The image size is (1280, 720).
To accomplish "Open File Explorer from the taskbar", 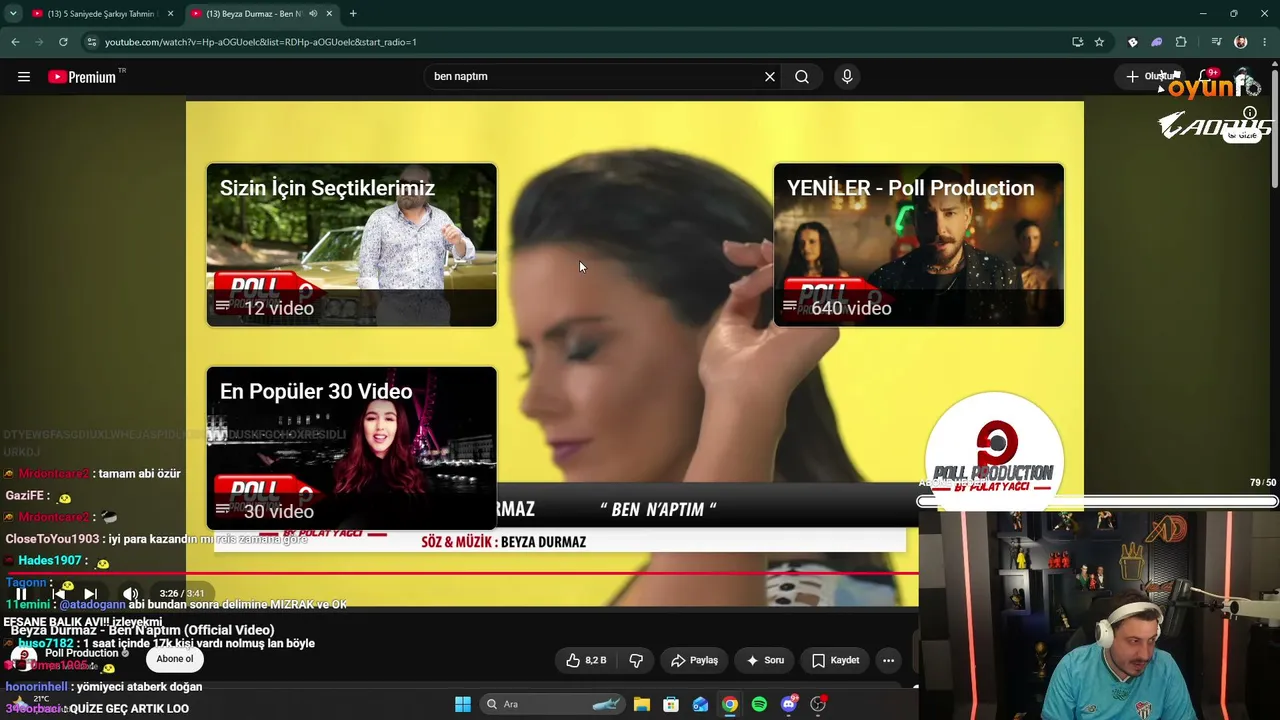I will pos(641,704).
